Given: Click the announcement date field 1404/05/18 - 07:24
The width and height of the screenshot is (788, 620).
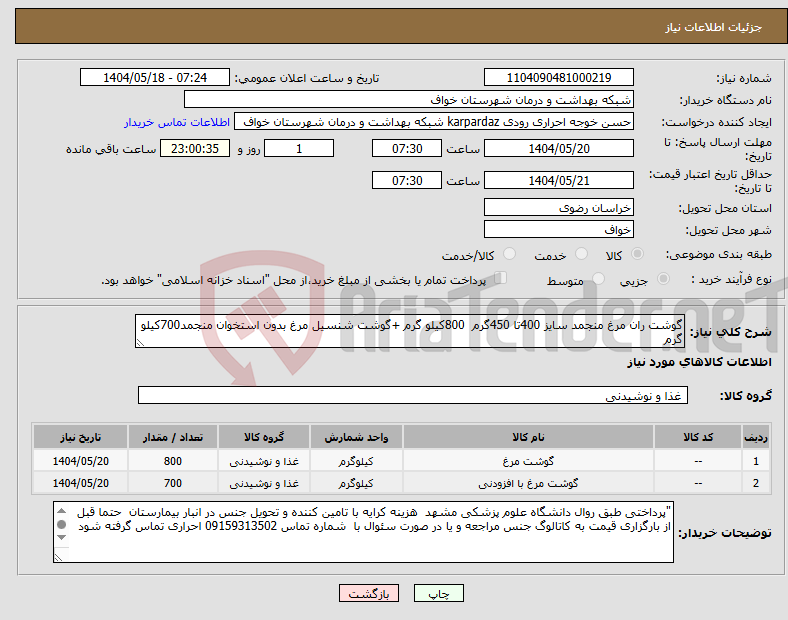Looking at the screenshot, I should pyautogui.click(x=155, y=77).
